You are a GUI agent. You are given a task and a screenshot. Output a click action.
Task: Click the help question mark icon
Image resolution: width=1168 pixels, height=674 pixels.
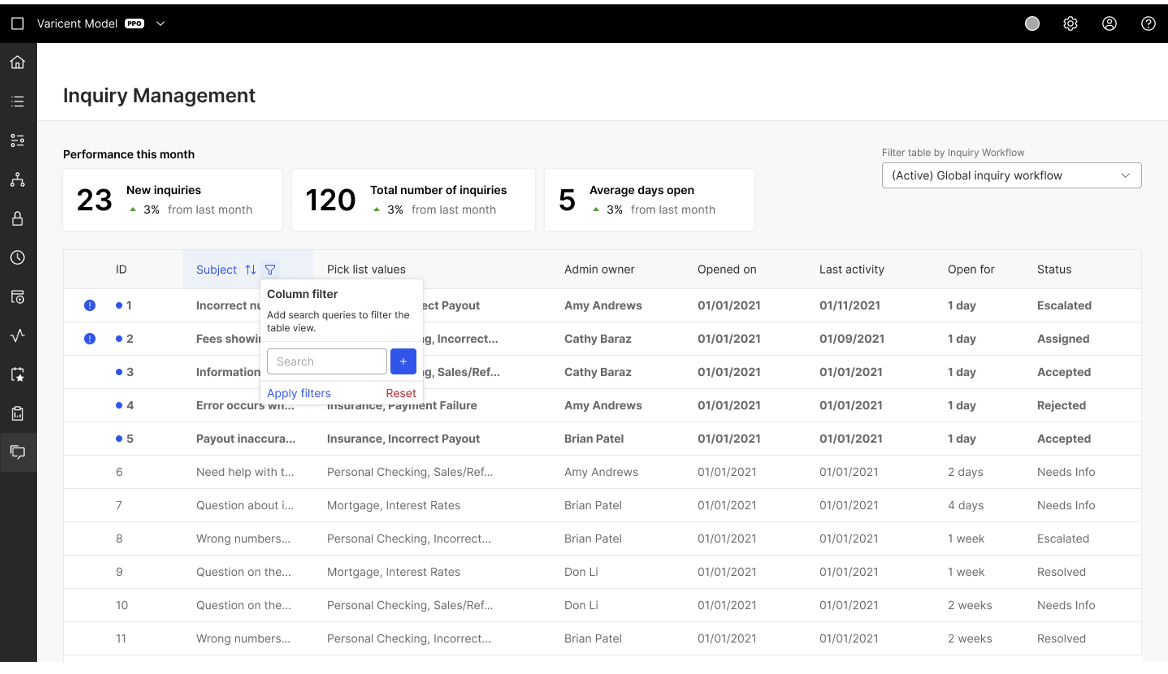point(1148,24)
